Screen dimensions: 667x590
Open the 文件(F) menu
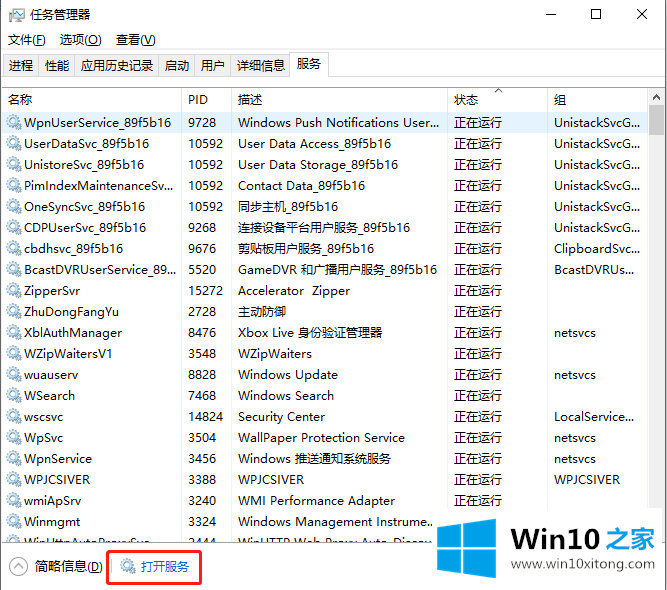[26, 40]
